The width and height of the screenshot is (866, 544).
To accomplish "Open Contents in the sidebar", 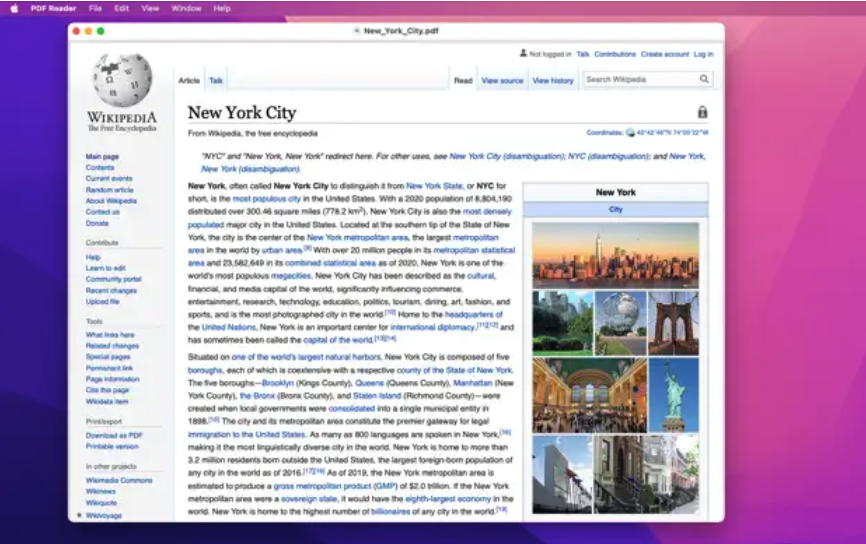I will pos(100,167).
